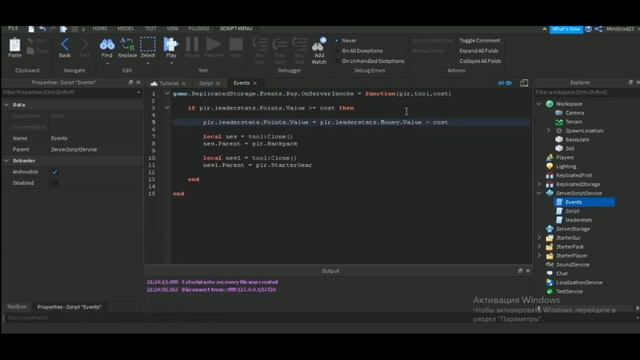This screenshot has width=640, height=360.
Task: Expand the StarterGui node
Action: point(540,238)
